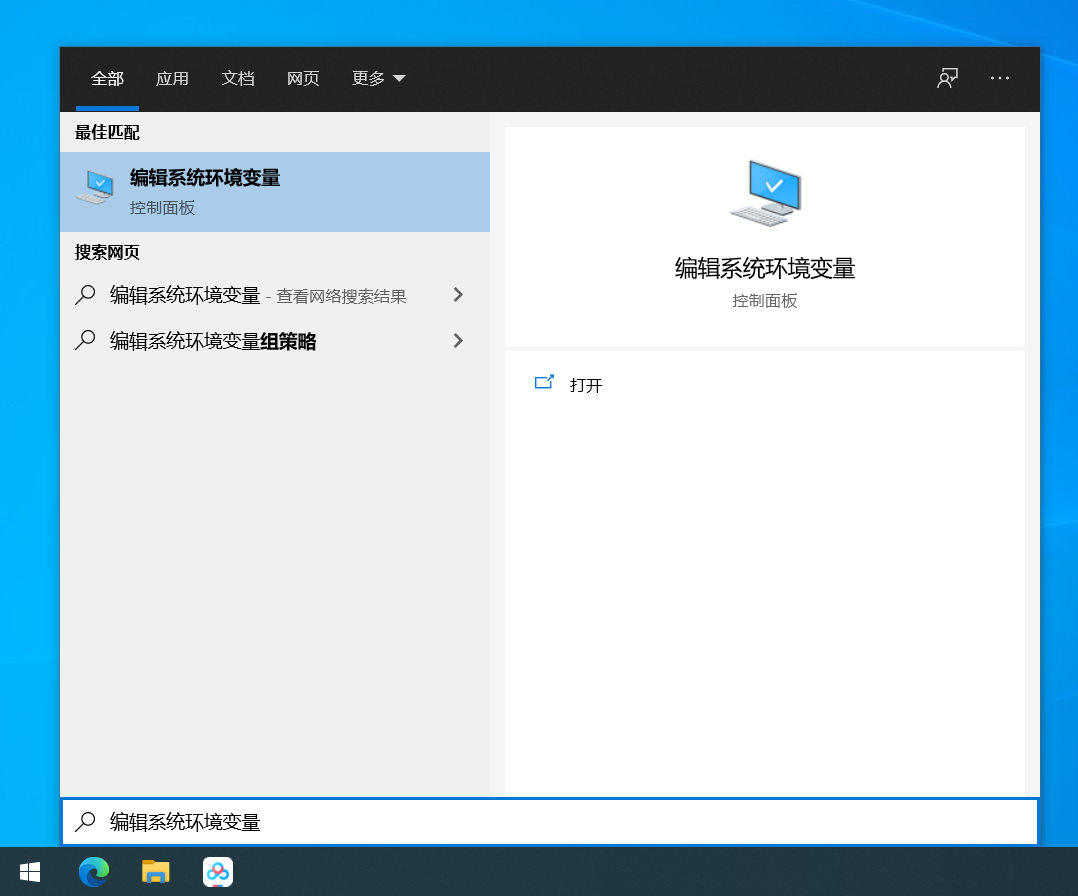Select the 文档 search tab
This screenshot has height=896, width=1078.
pyautogui.click(x=238, y=78)
